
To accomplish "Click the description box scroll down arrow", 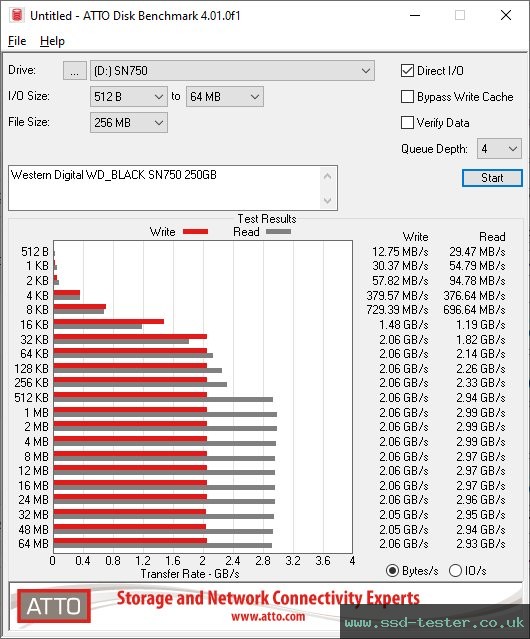I will click(328, 200).
